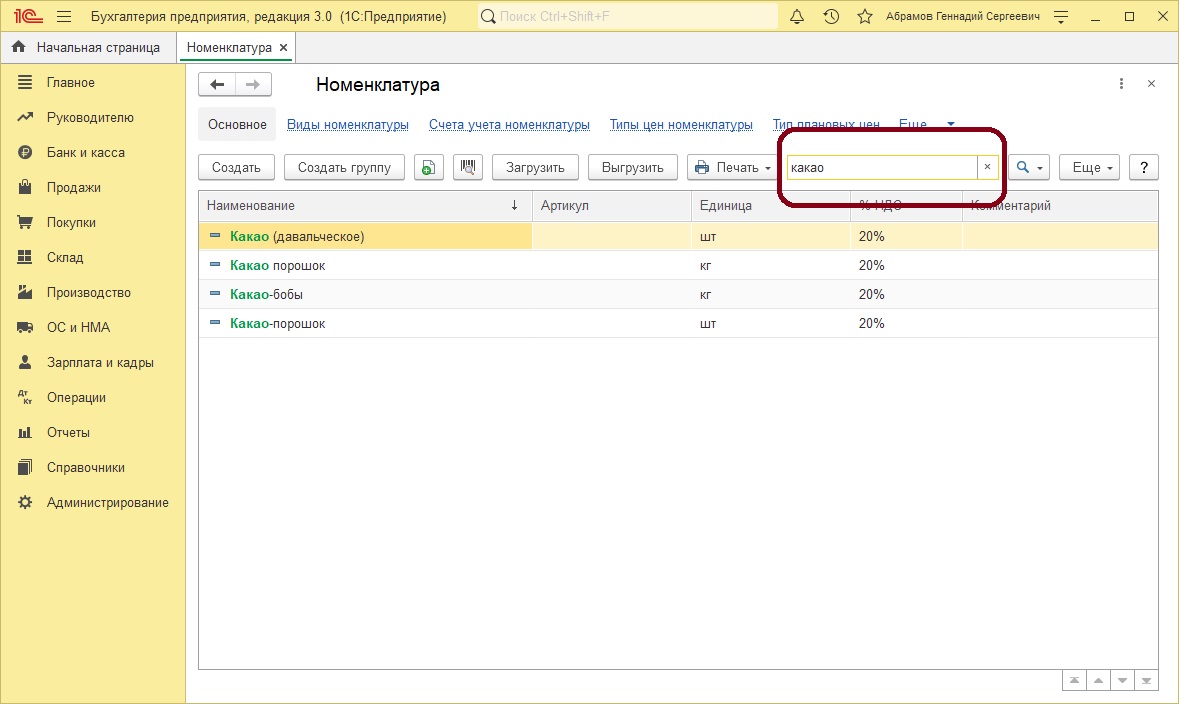Click the Загрузить button
This screenshot has height=704, width=1179.
[535, 167]
